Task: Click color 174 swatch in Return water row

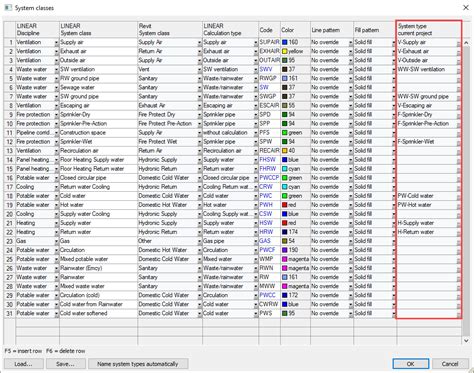Action: (284, 232)
